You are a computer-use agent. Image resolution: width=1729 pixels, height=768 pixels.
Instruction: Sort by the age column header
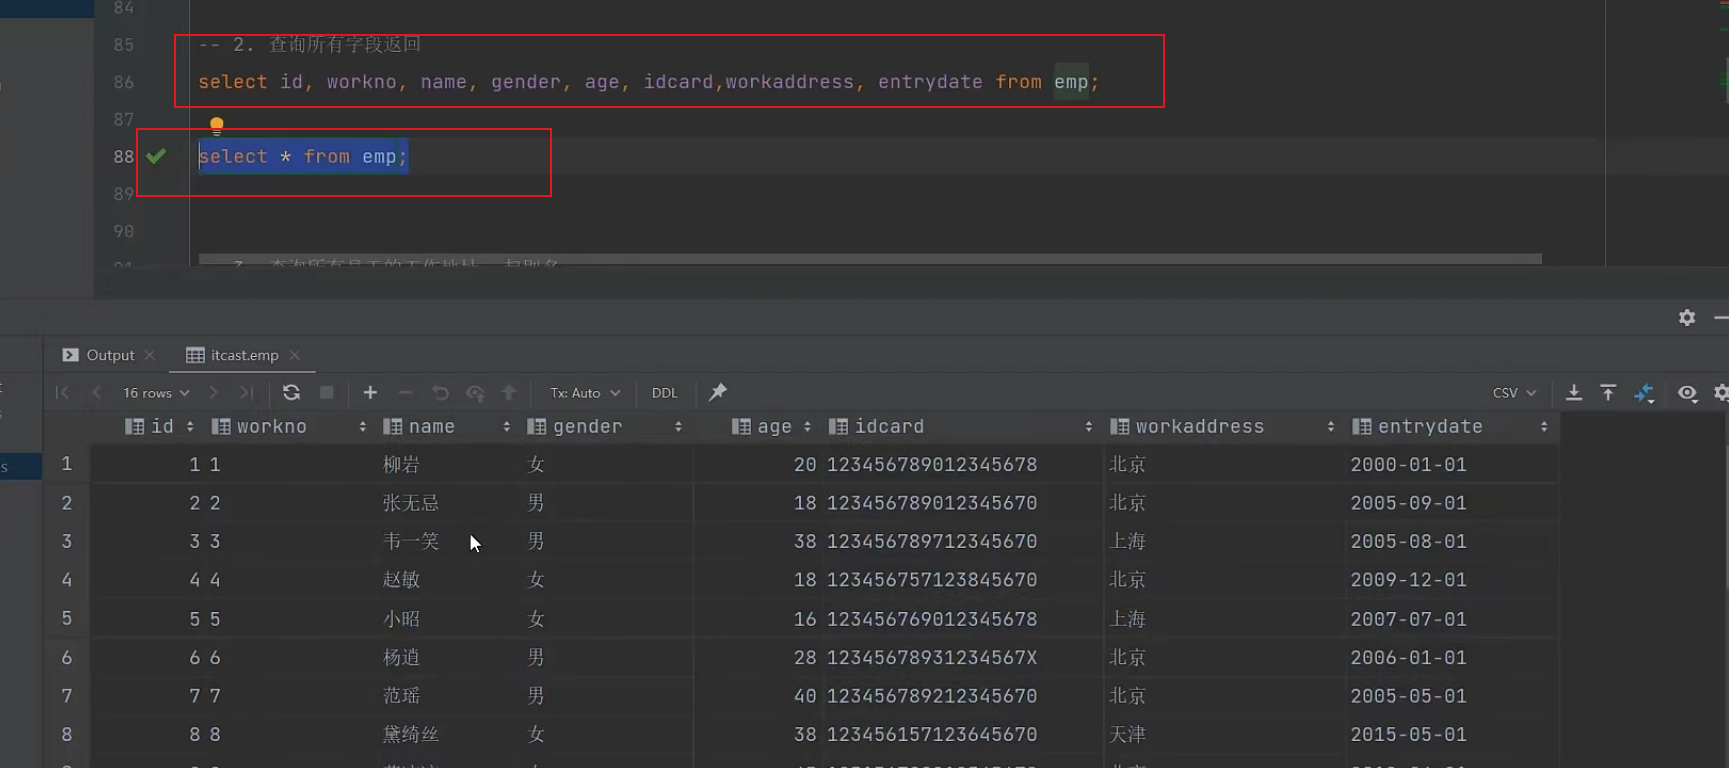(x=771, y=427)
